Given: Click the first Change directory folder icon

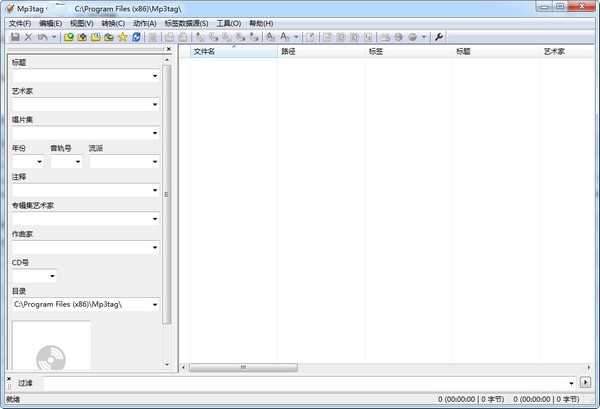Looking at the screenshot, I should tap(69, 37).
